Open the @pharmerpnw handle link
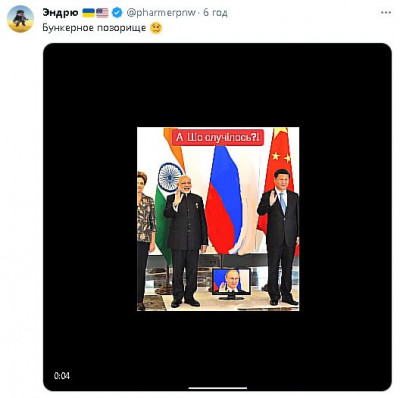This screenshot has width=400, height=398. pos(161,13)
